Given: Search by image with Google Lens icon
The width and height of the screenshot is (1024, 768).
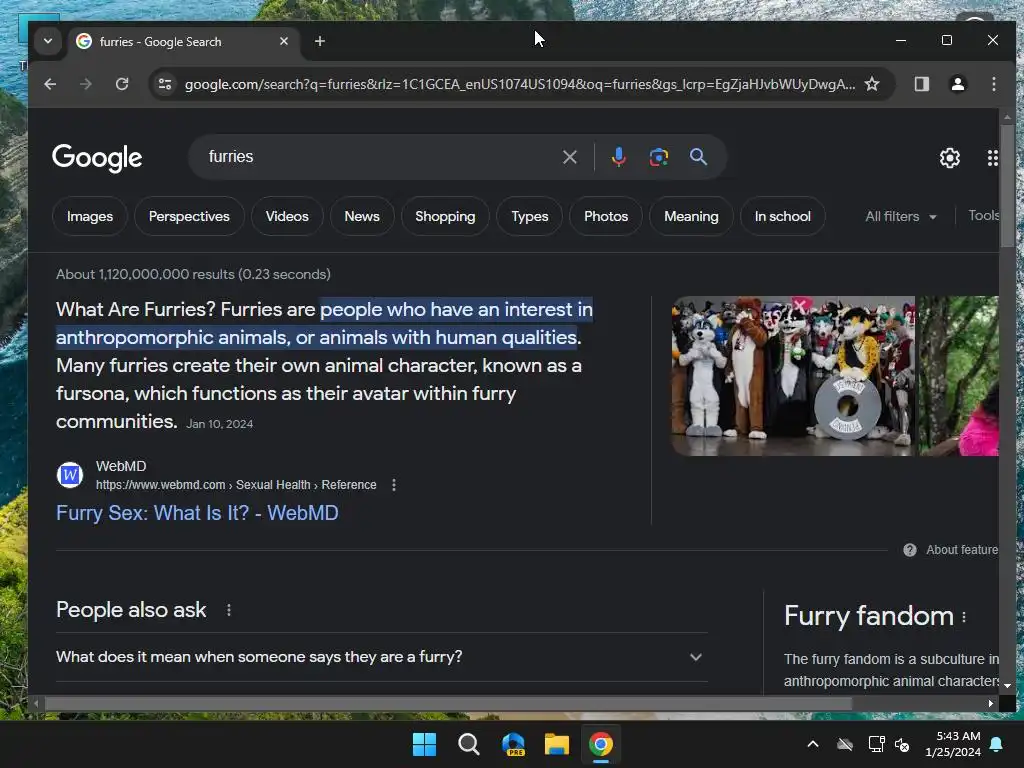Looking at the screenshot, I should click(x=658, y=157).
